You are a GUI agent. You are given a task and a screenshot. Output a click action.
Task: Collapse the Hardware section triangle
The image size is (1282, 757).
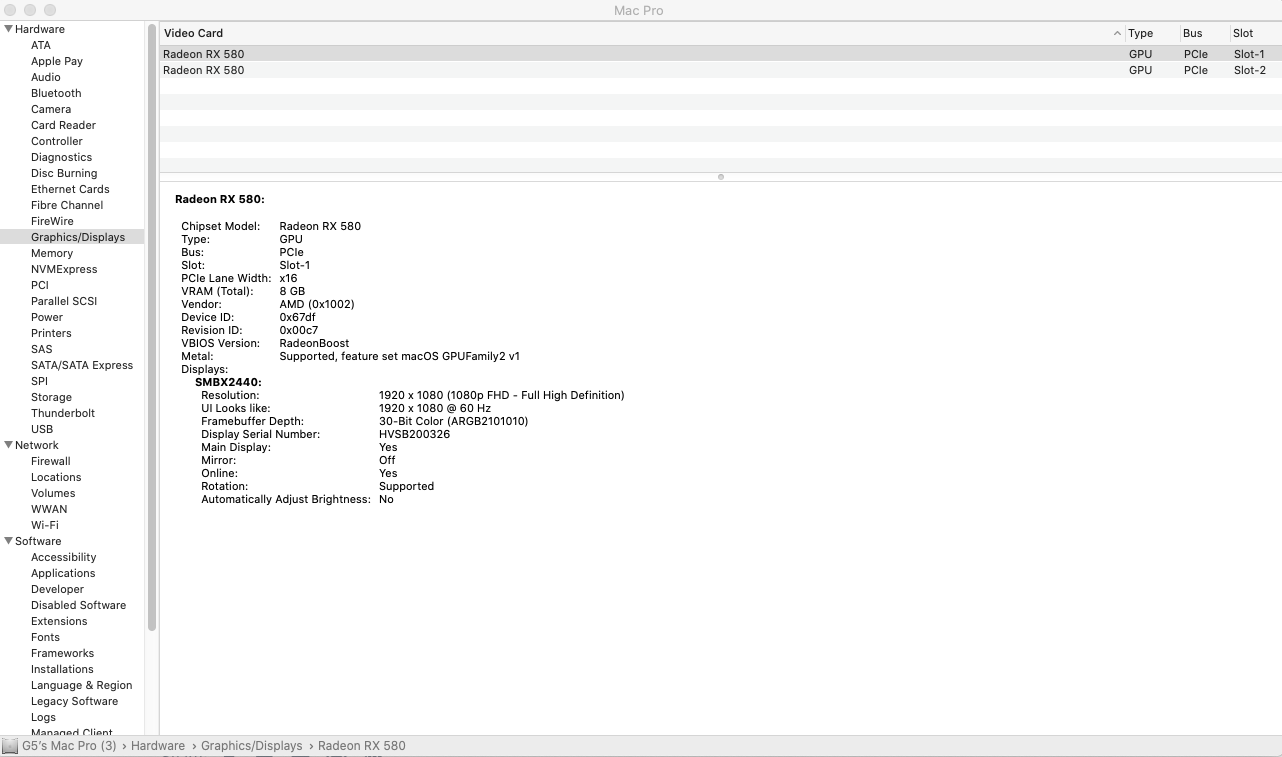9,29
